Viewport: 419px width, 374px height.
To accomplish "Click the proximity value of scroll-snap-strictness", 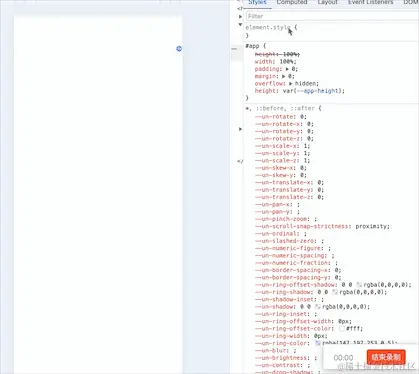I will point(371,226).
